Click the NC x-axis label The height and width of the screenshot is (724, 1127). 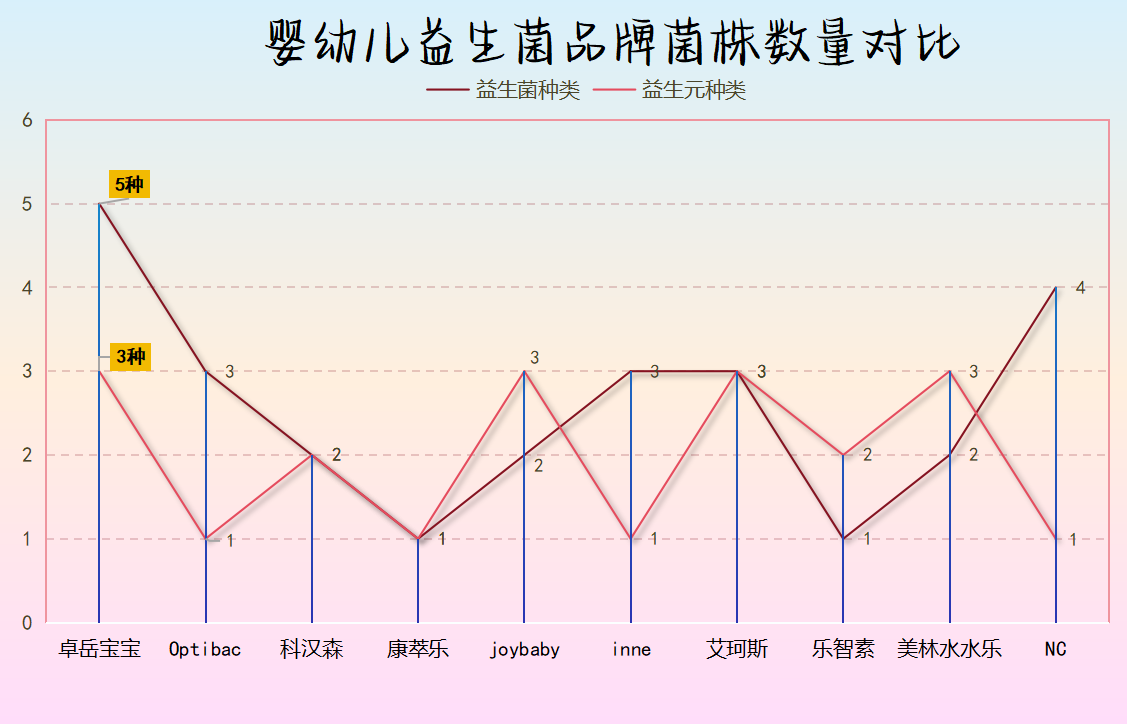1055,649
